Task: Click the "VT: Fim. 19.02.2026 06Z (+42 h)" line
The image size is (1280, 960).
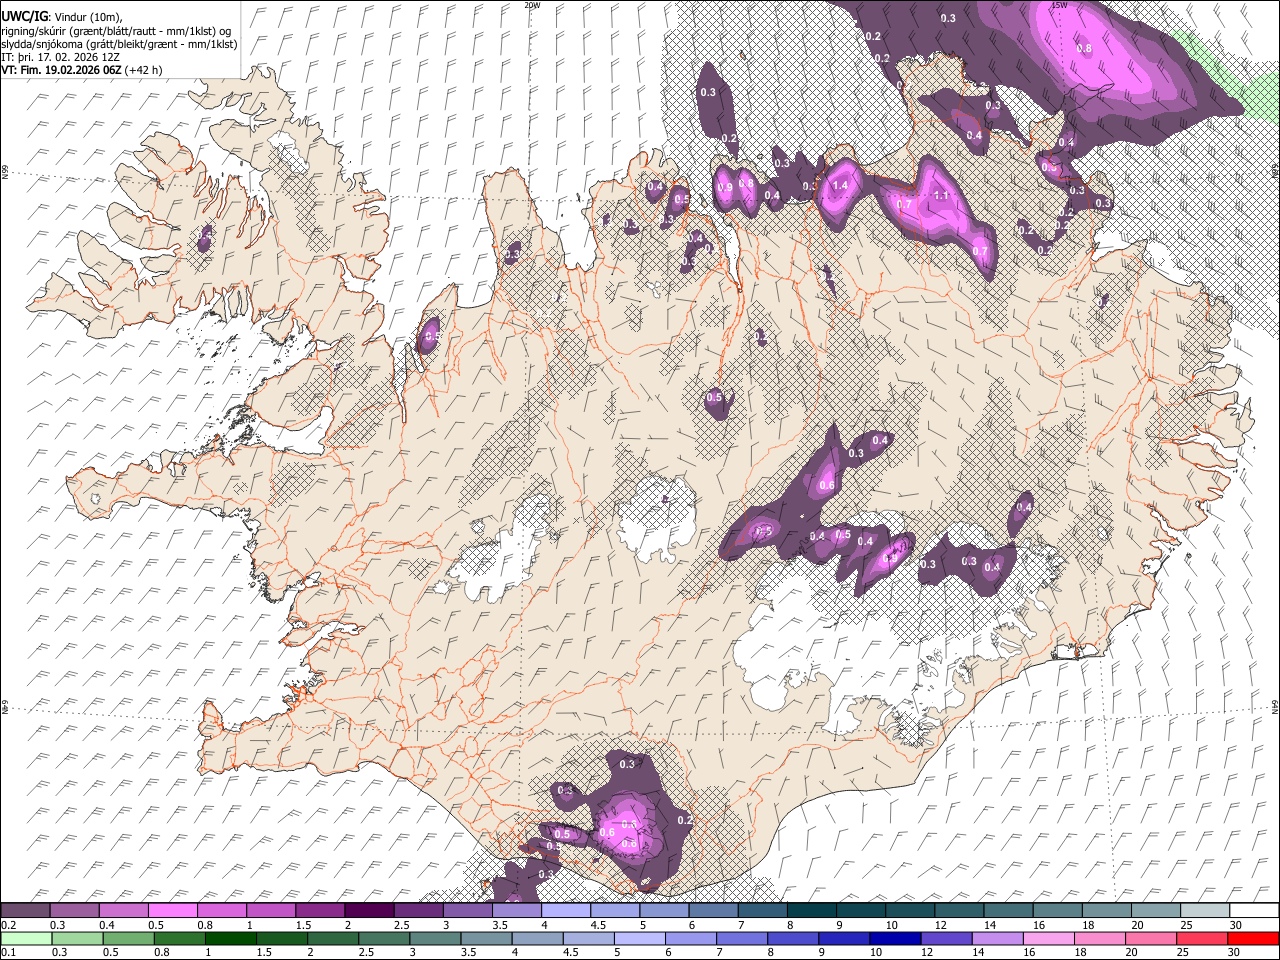Action: point(82,70)
